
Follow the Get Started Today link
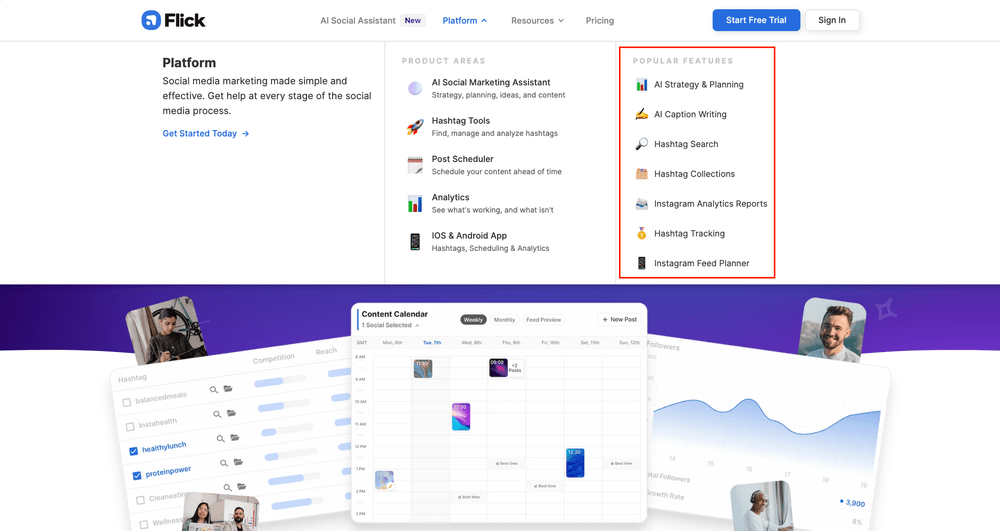pos(205,133)
